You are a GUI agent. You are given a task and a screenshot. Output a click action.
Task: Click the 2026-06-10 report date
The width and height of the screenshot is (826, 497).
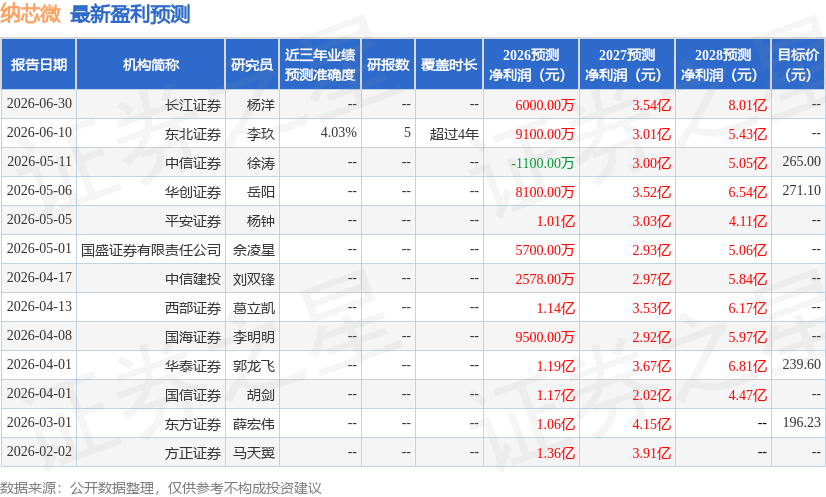[x=39, y=132]
